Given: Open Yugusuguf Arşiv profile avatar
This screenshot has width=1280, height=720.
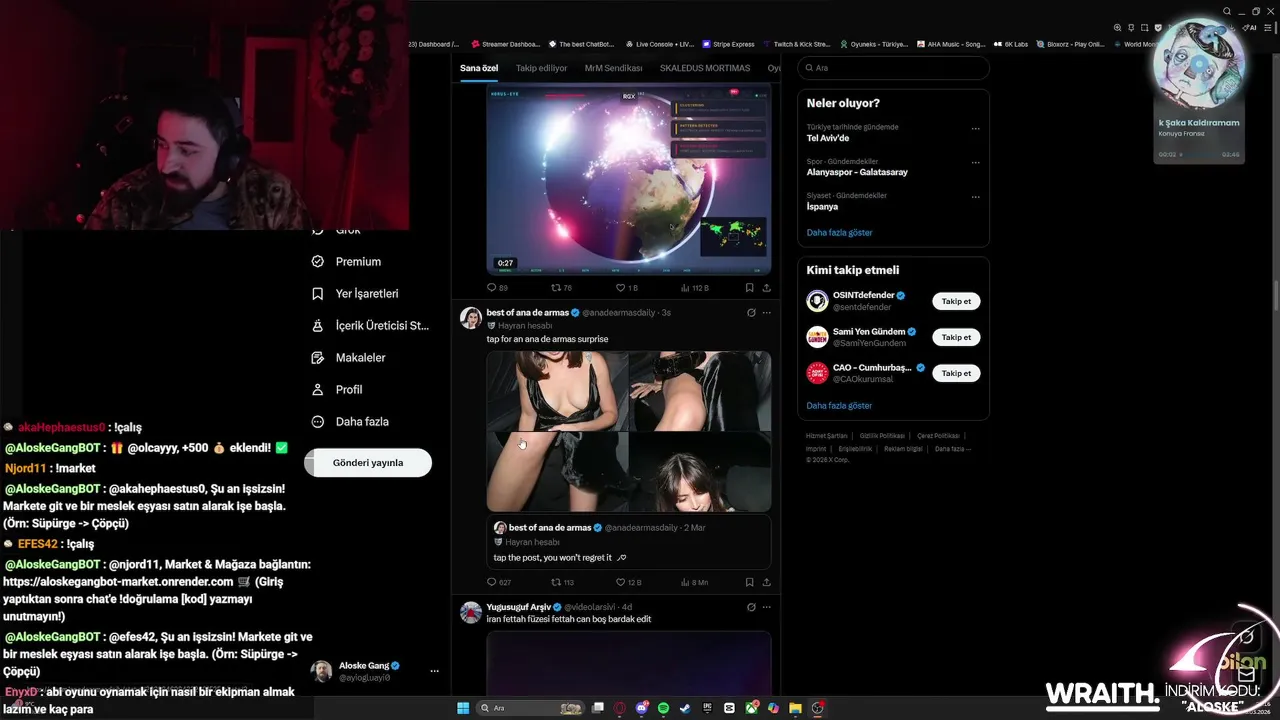Looking at the screenshot, I should [x=471, y=612].
